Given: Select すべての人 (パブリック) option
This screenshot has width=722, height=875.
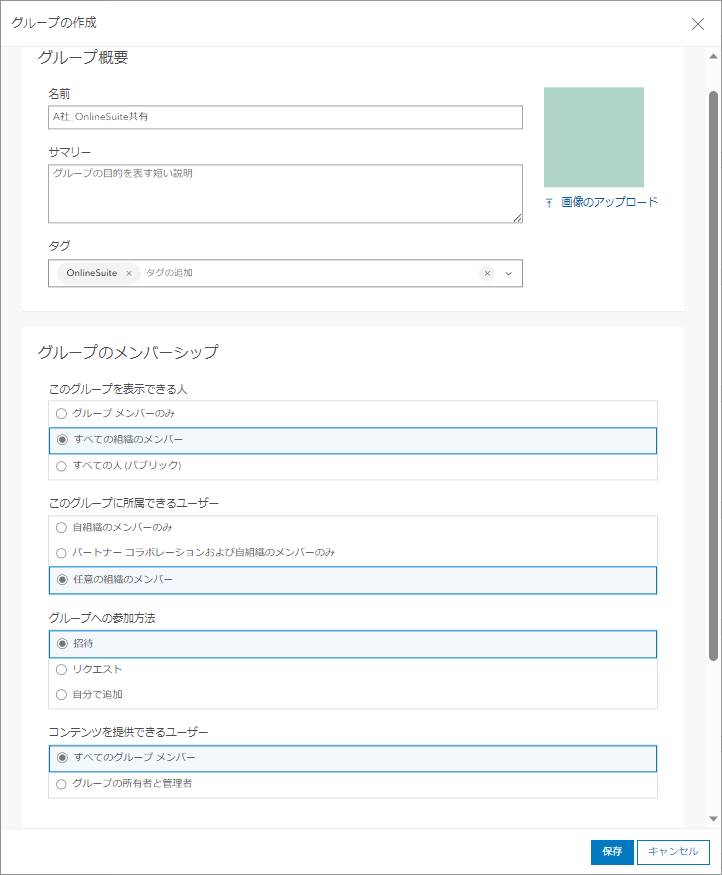Looking at the screenshot, I should (62, 466).
